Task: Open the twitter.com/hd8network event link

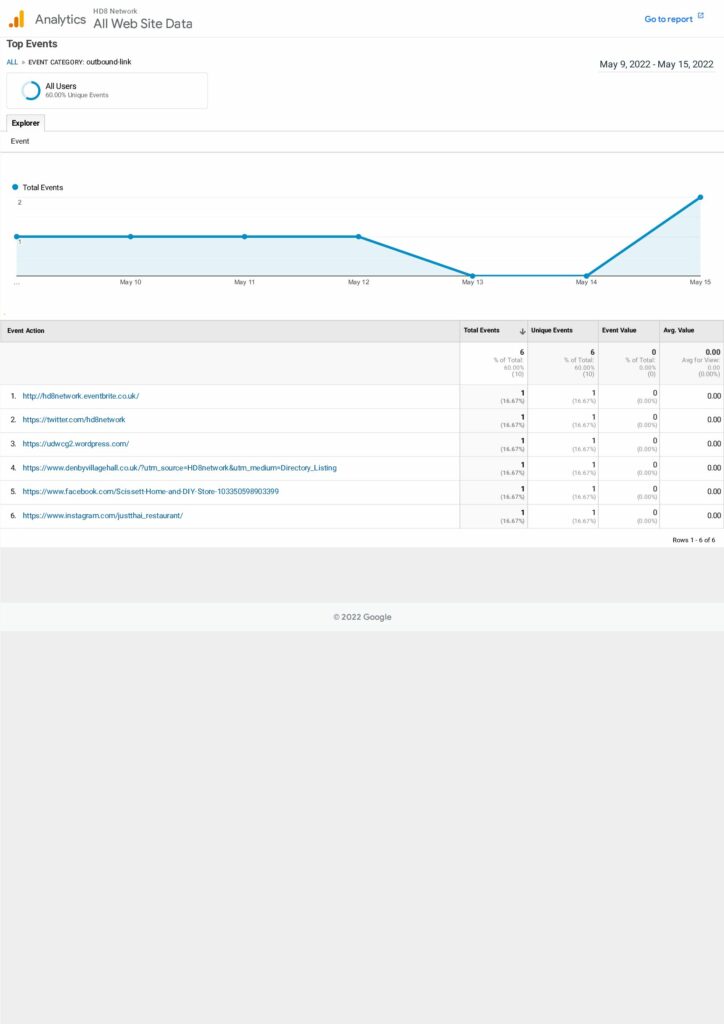Action: coord(74,420)
